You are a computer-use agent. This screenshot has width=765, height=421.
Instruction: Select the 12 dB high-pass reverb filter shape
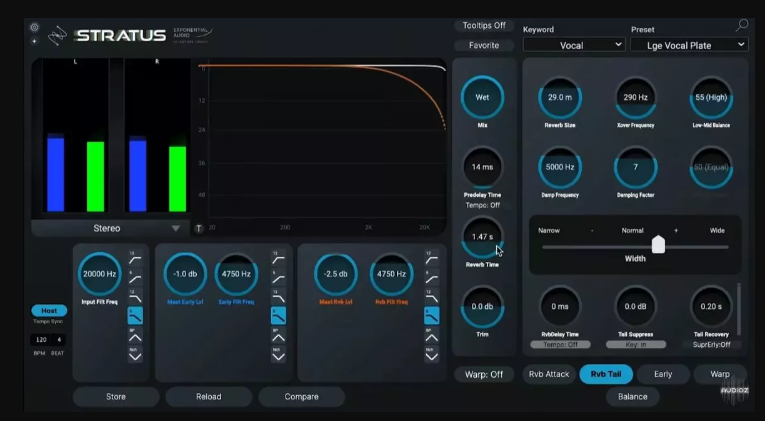(432, 259)
